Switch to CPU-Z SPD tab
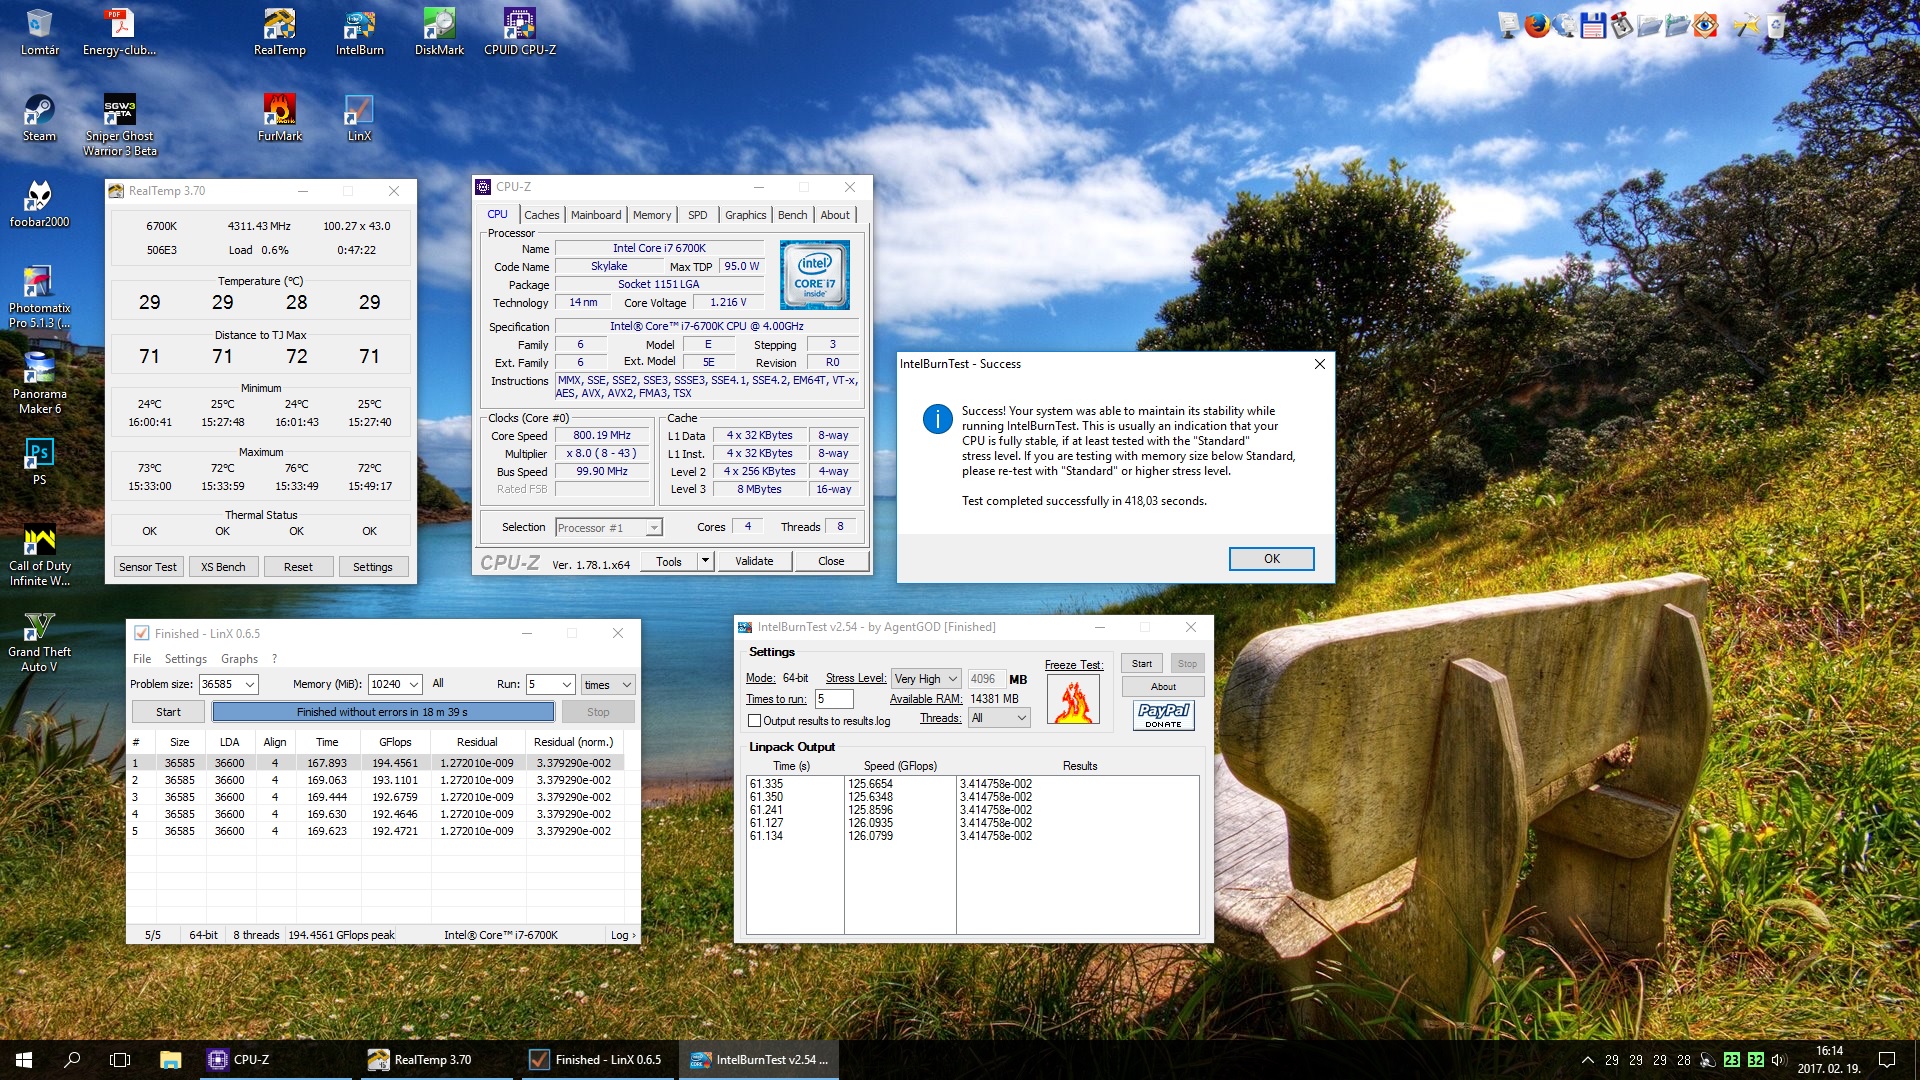Viewport: 1920px width, 1080px height. click(698, 215)
